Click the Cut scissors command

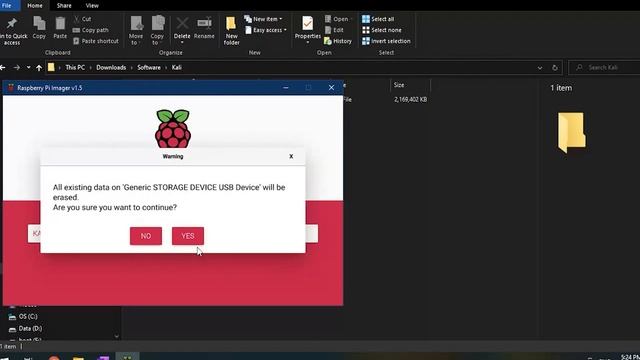click(x=82, y=19)
